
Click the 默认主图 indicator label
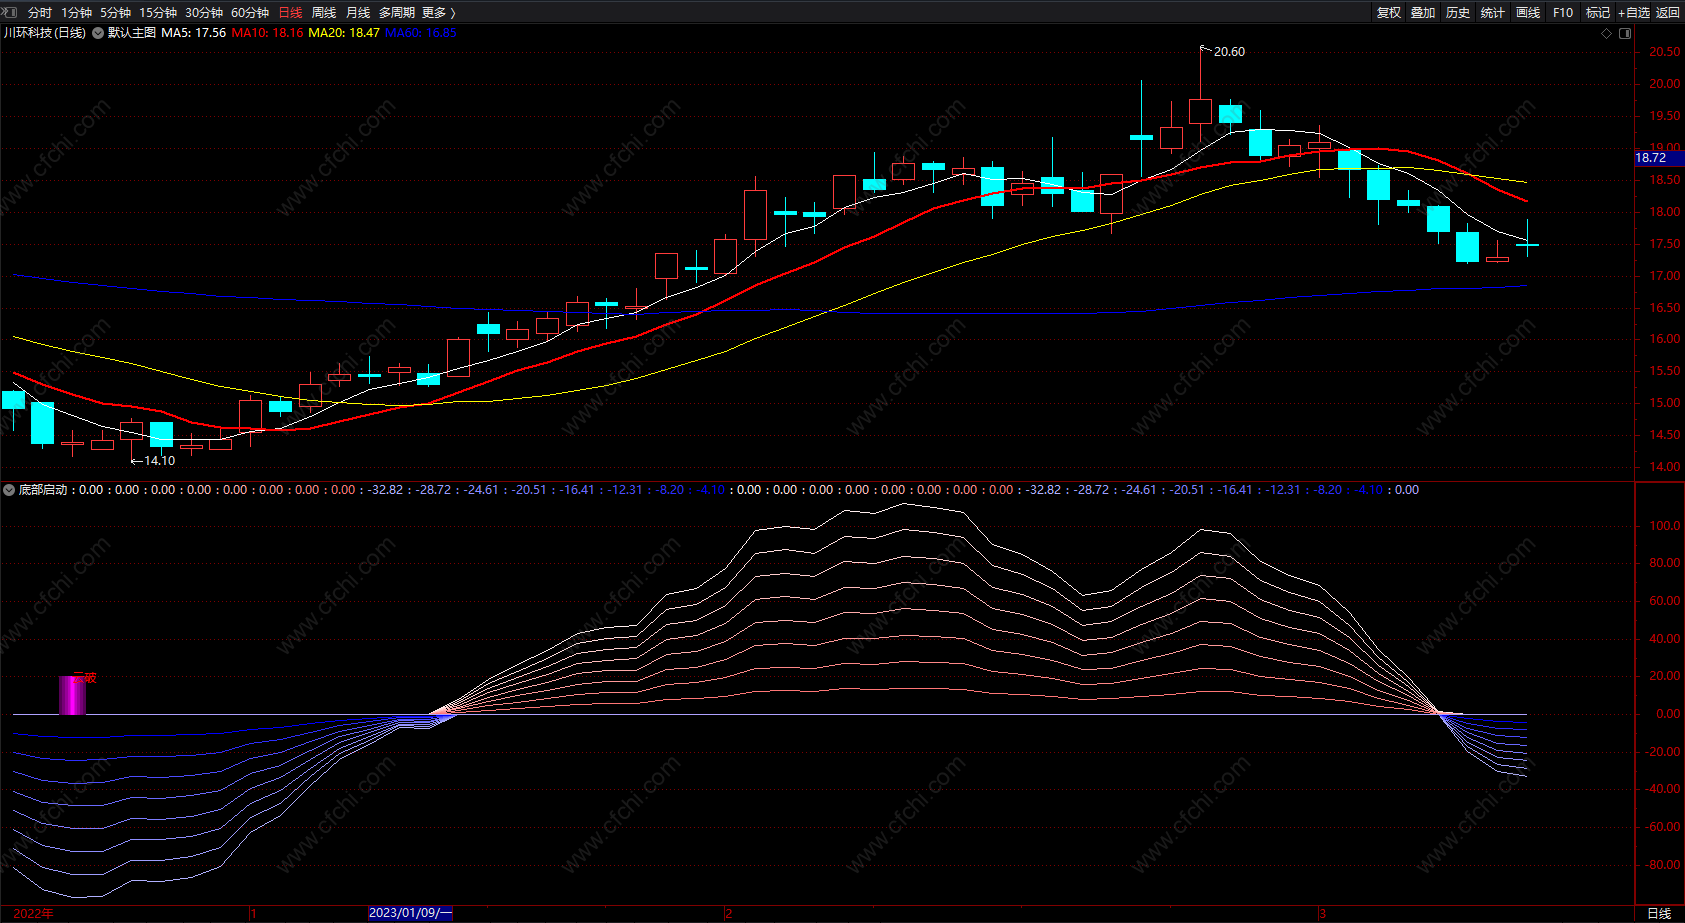click(x=132, y=33)
